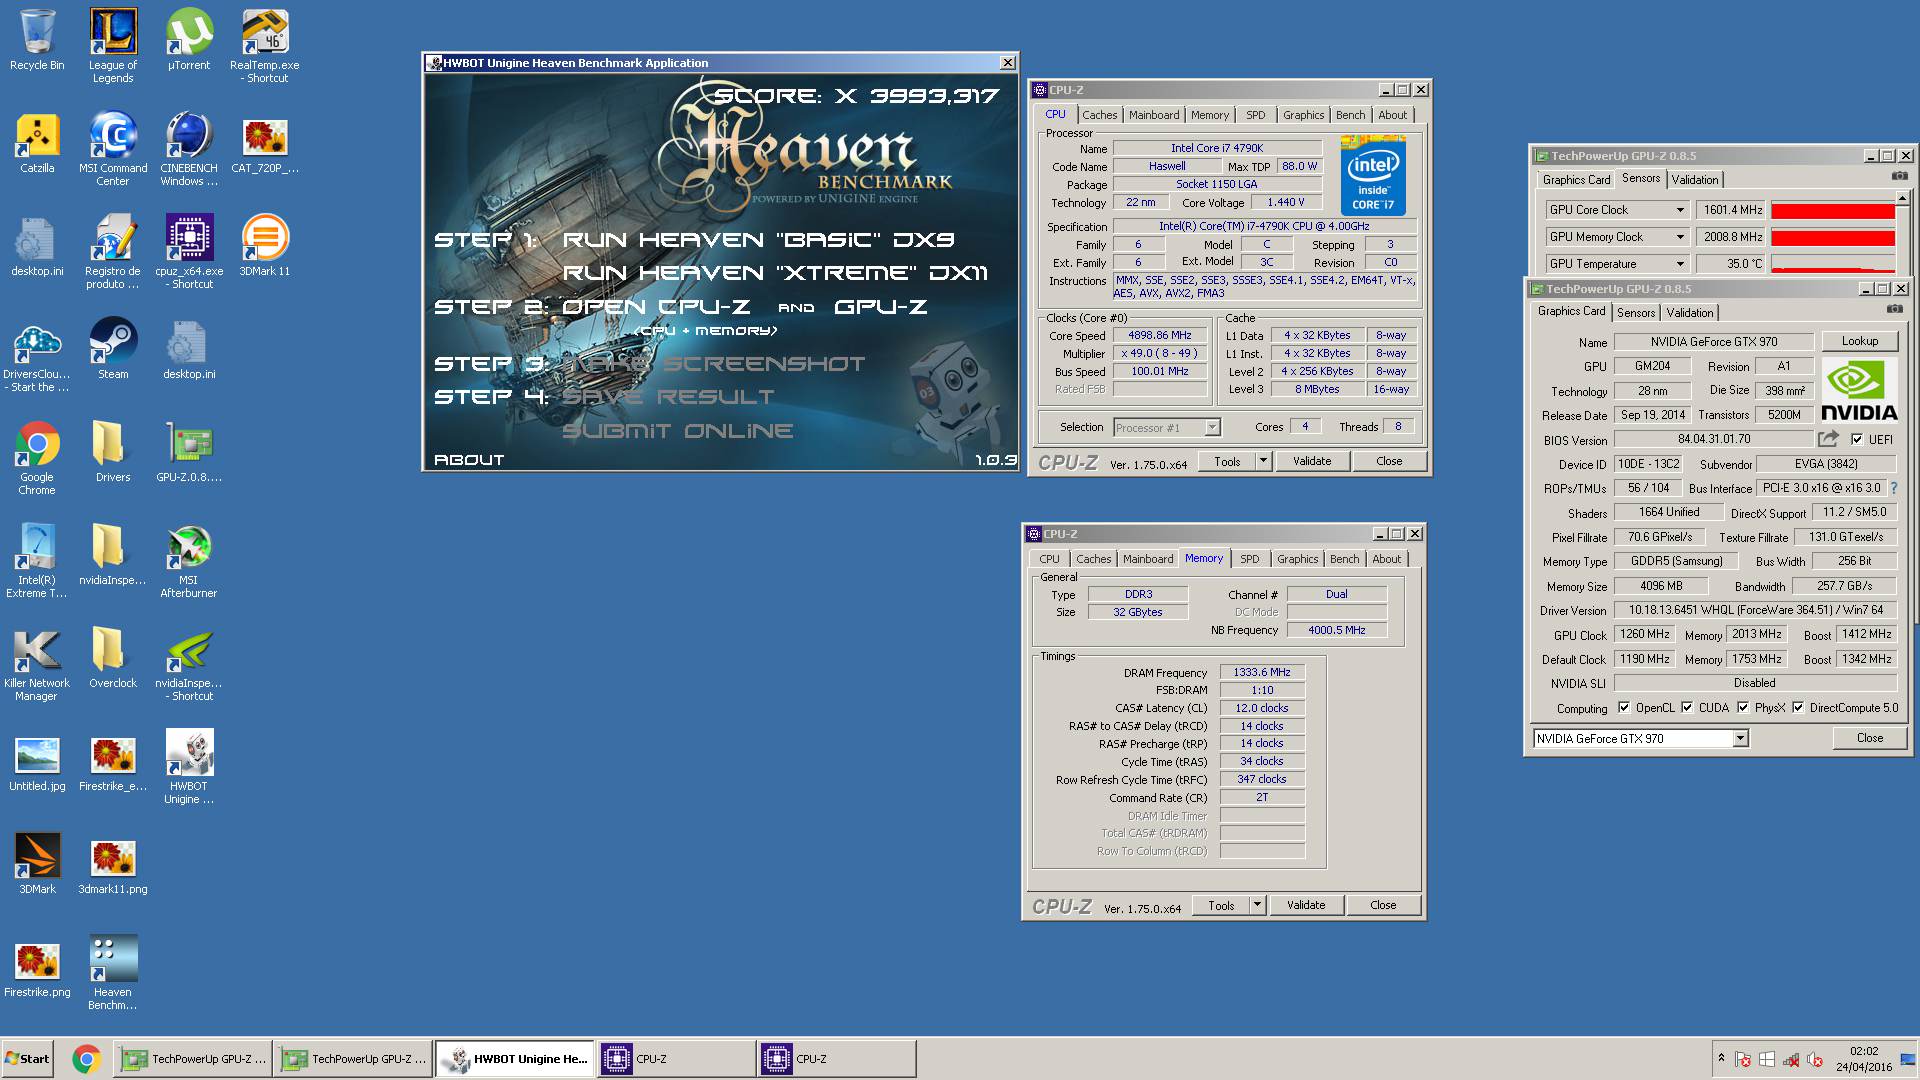Open the SPD tab in lower CPU-Z
The image size is (1920, 1080).
coord(1250,559)
